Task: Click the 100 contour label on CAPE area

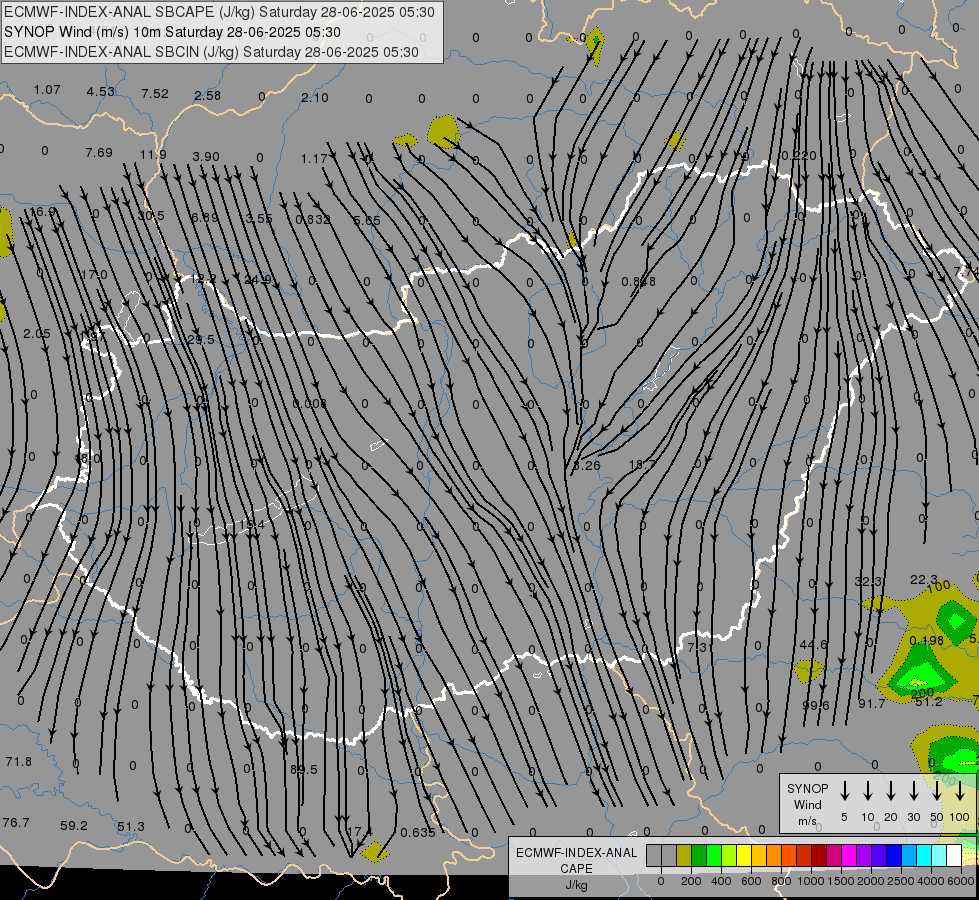Action: coord(938,587)
